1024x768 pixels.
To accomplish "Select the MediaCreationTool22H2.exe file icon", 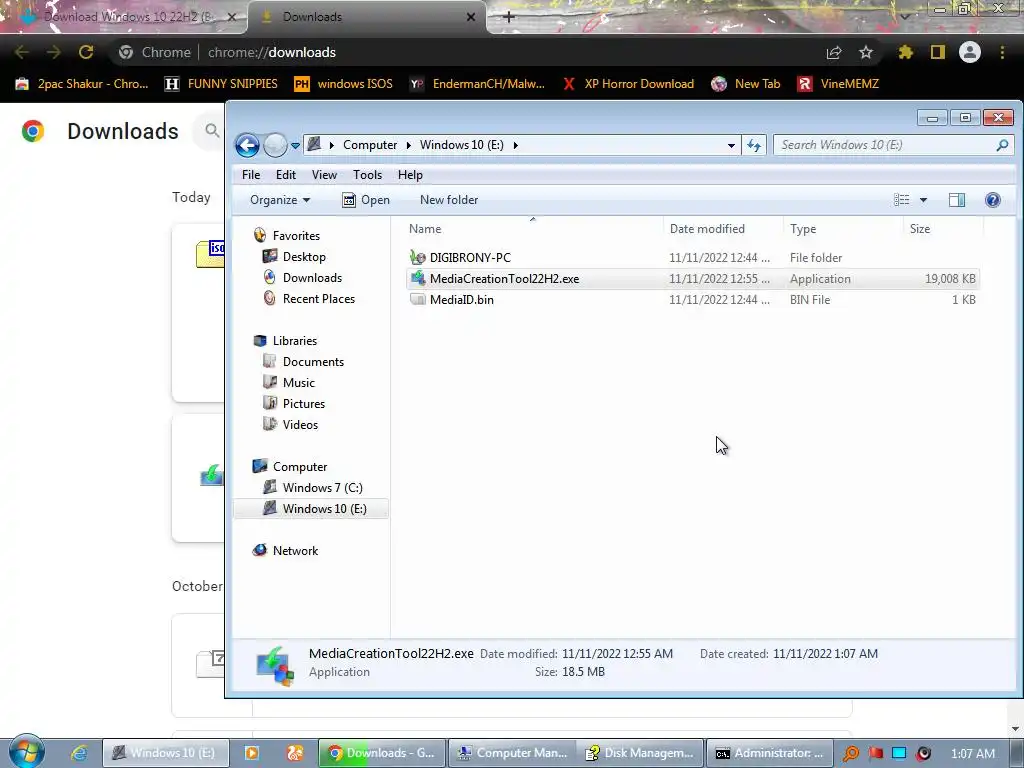I will pos(417,279).
